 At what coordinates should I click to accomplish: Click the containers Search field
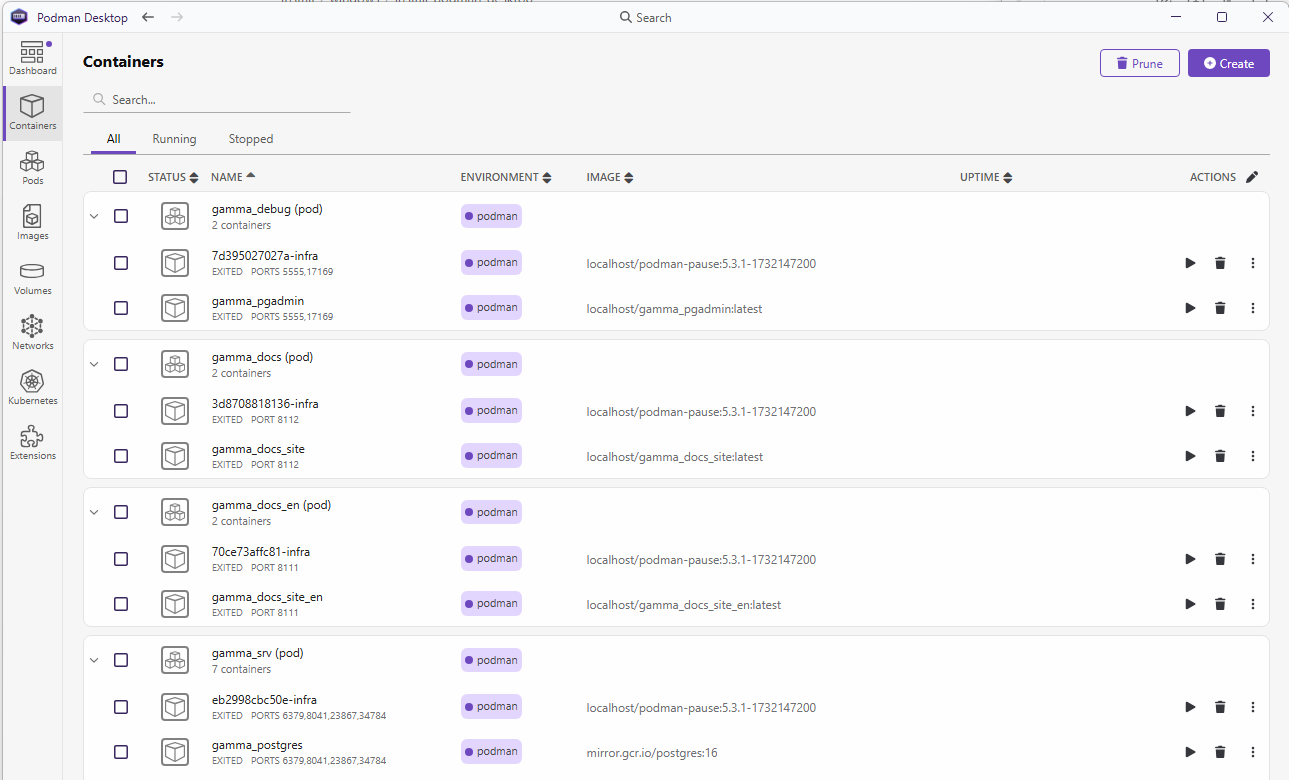(x=225, y=100)
